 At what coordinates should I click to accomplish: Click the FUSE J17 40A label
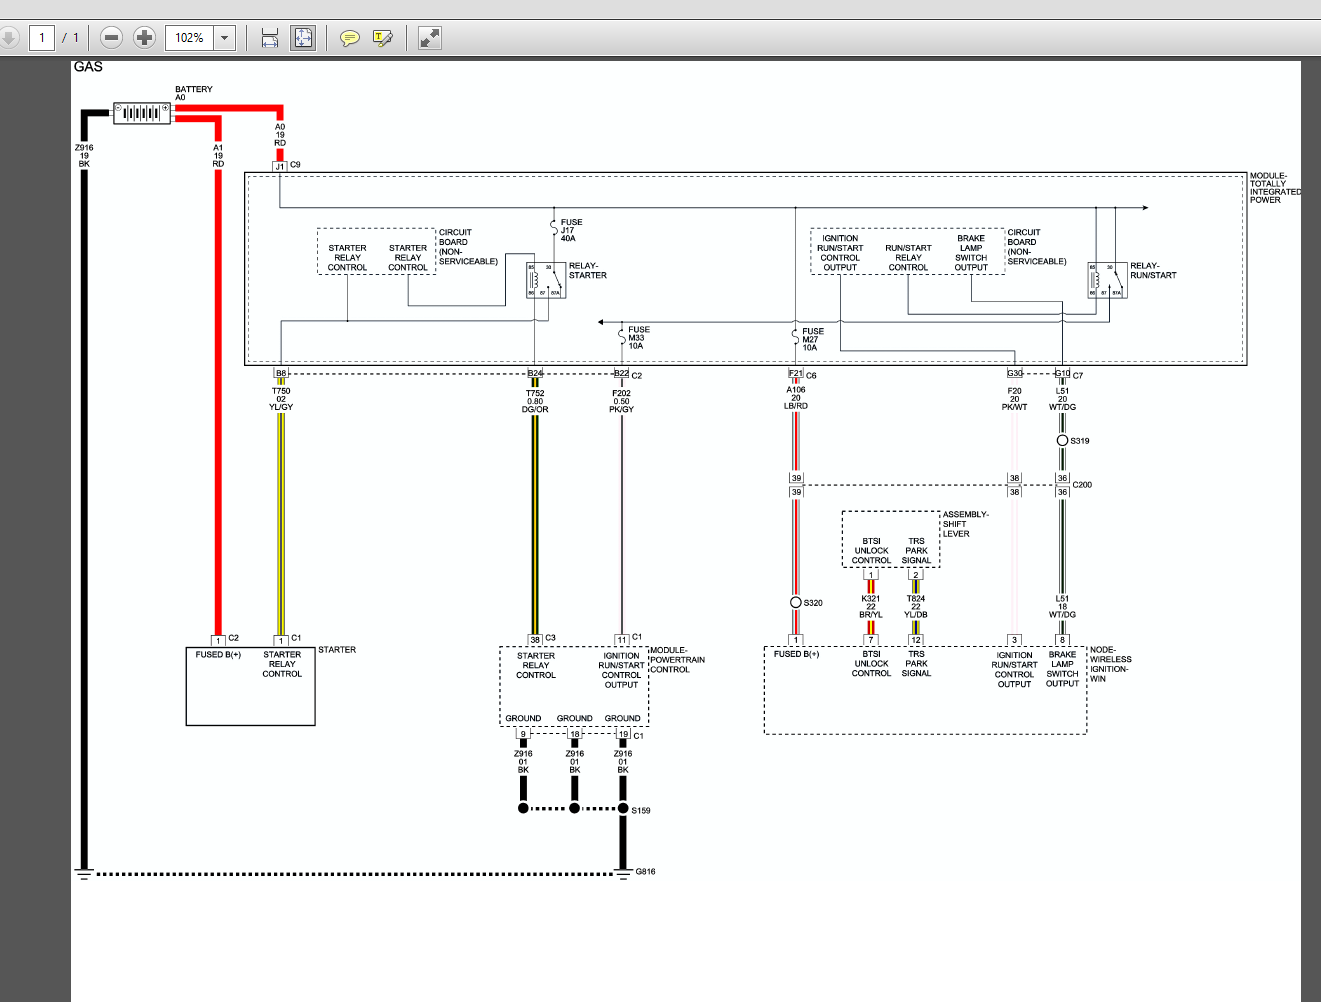point(571,230)
